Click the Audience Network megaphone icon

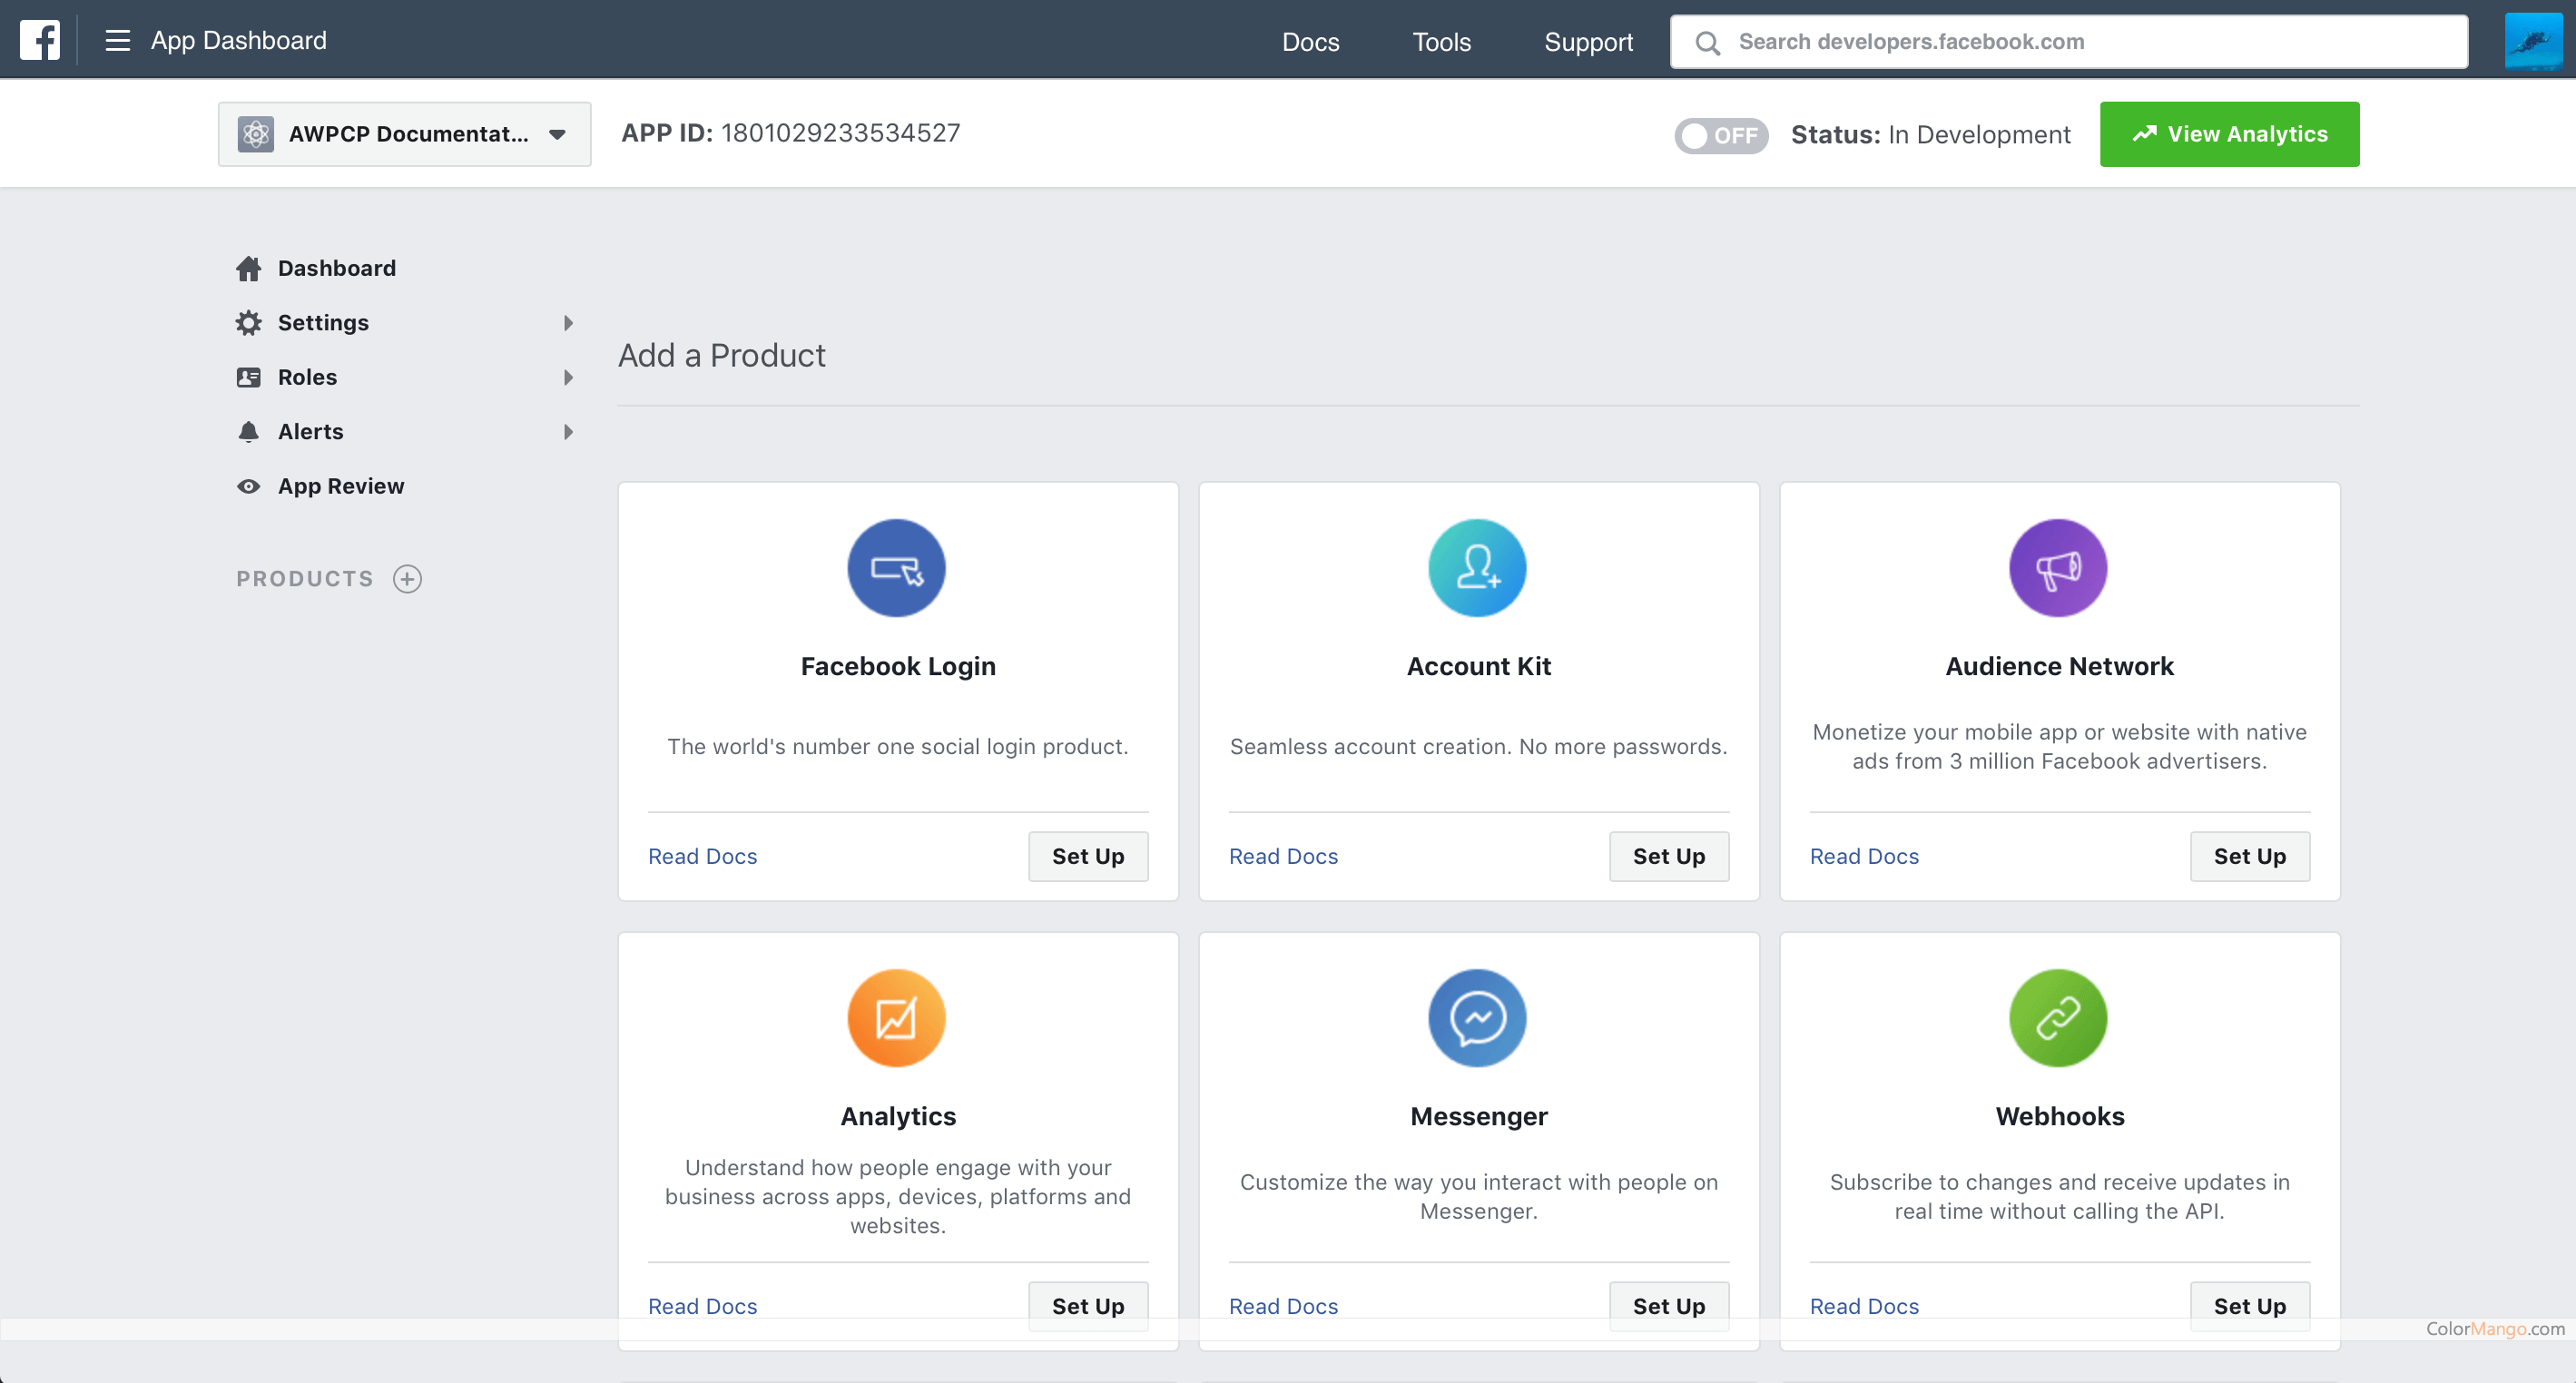(2057, 567)
